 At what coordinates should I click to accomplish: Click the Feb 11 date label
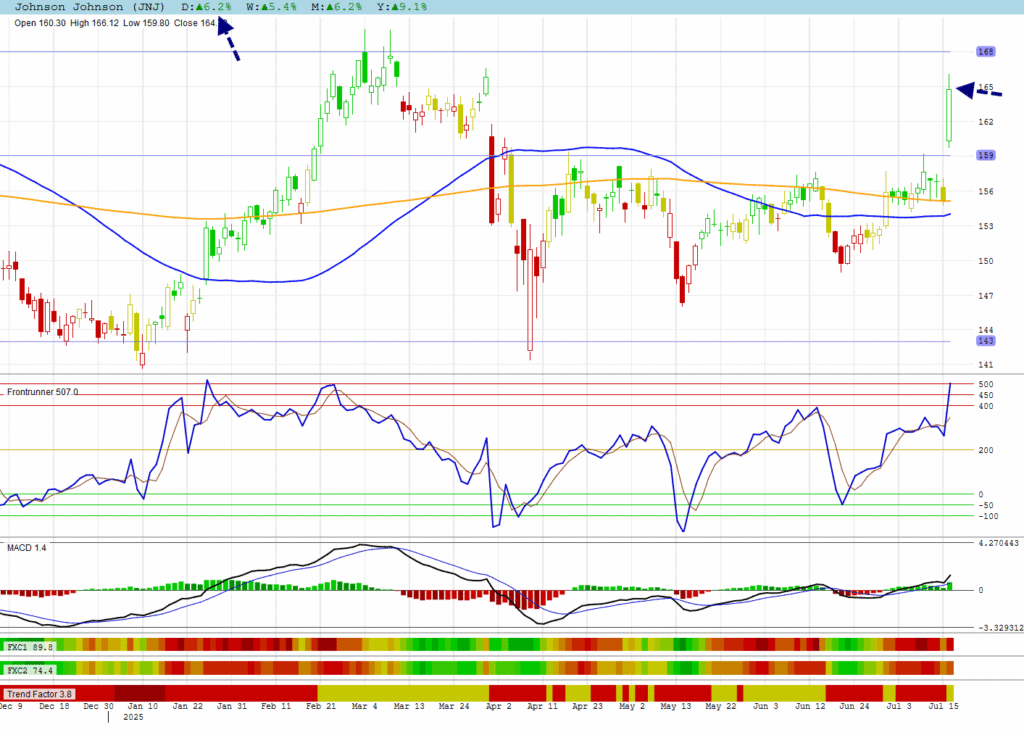(276, 706)
